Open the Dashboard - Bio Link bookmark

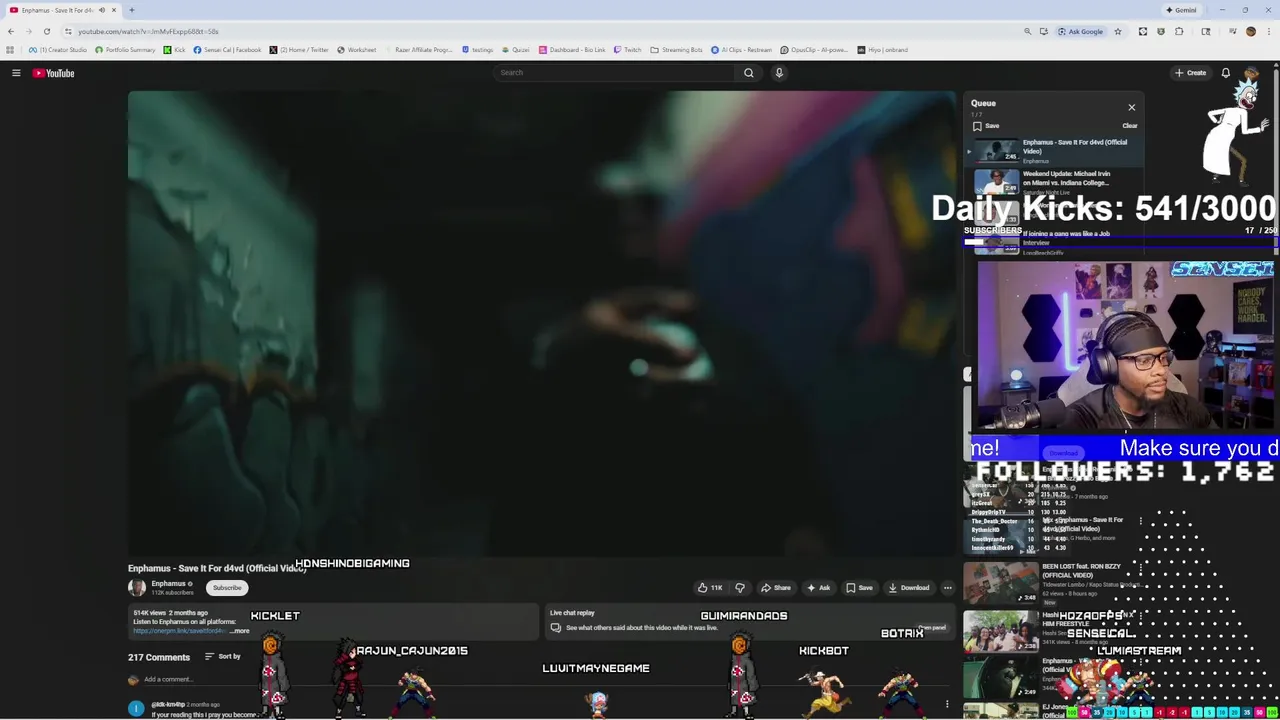[x=573, y=50]
